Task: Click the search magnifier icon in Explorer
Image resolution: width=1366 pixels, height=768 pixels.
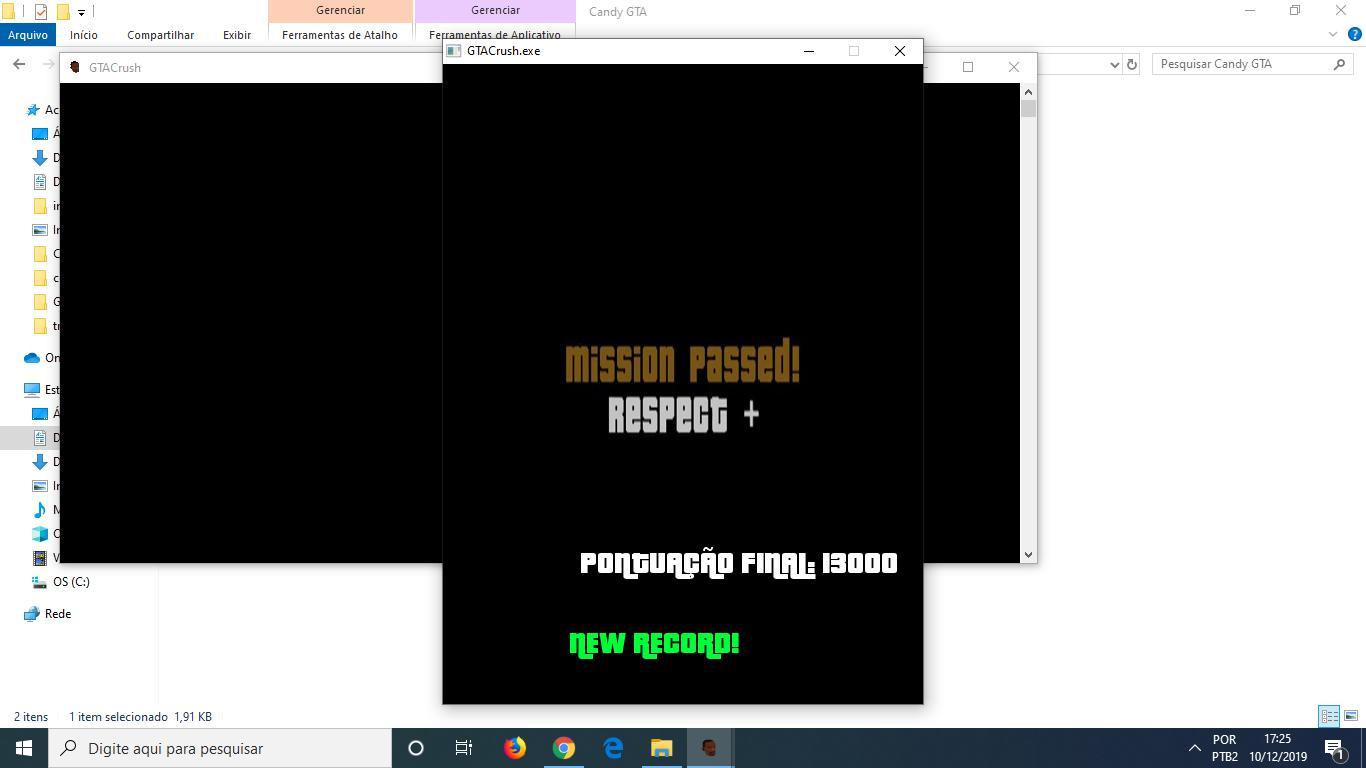Action: click(1340, 64)
